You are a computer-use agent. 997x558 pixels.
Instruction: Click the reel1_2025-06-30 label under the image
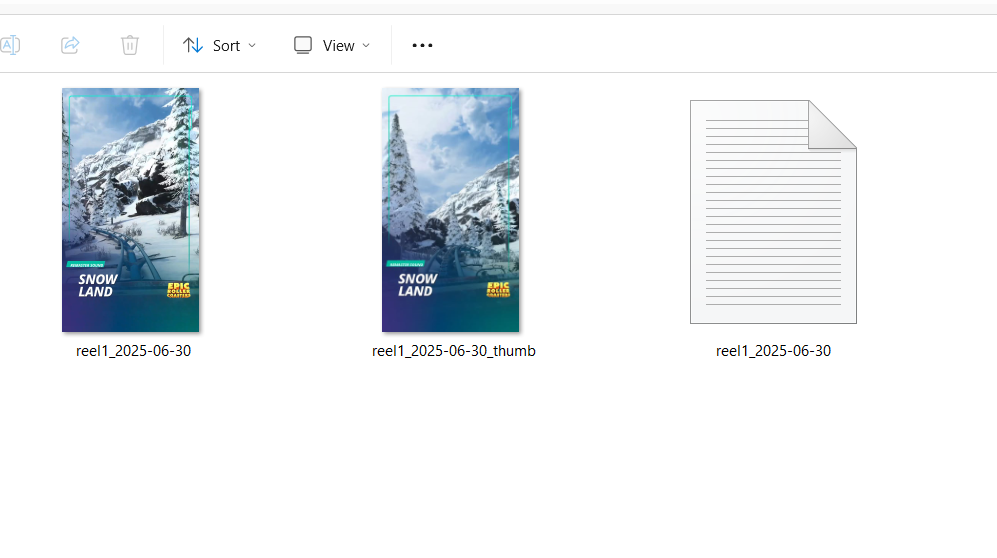(x=134, y=351)
